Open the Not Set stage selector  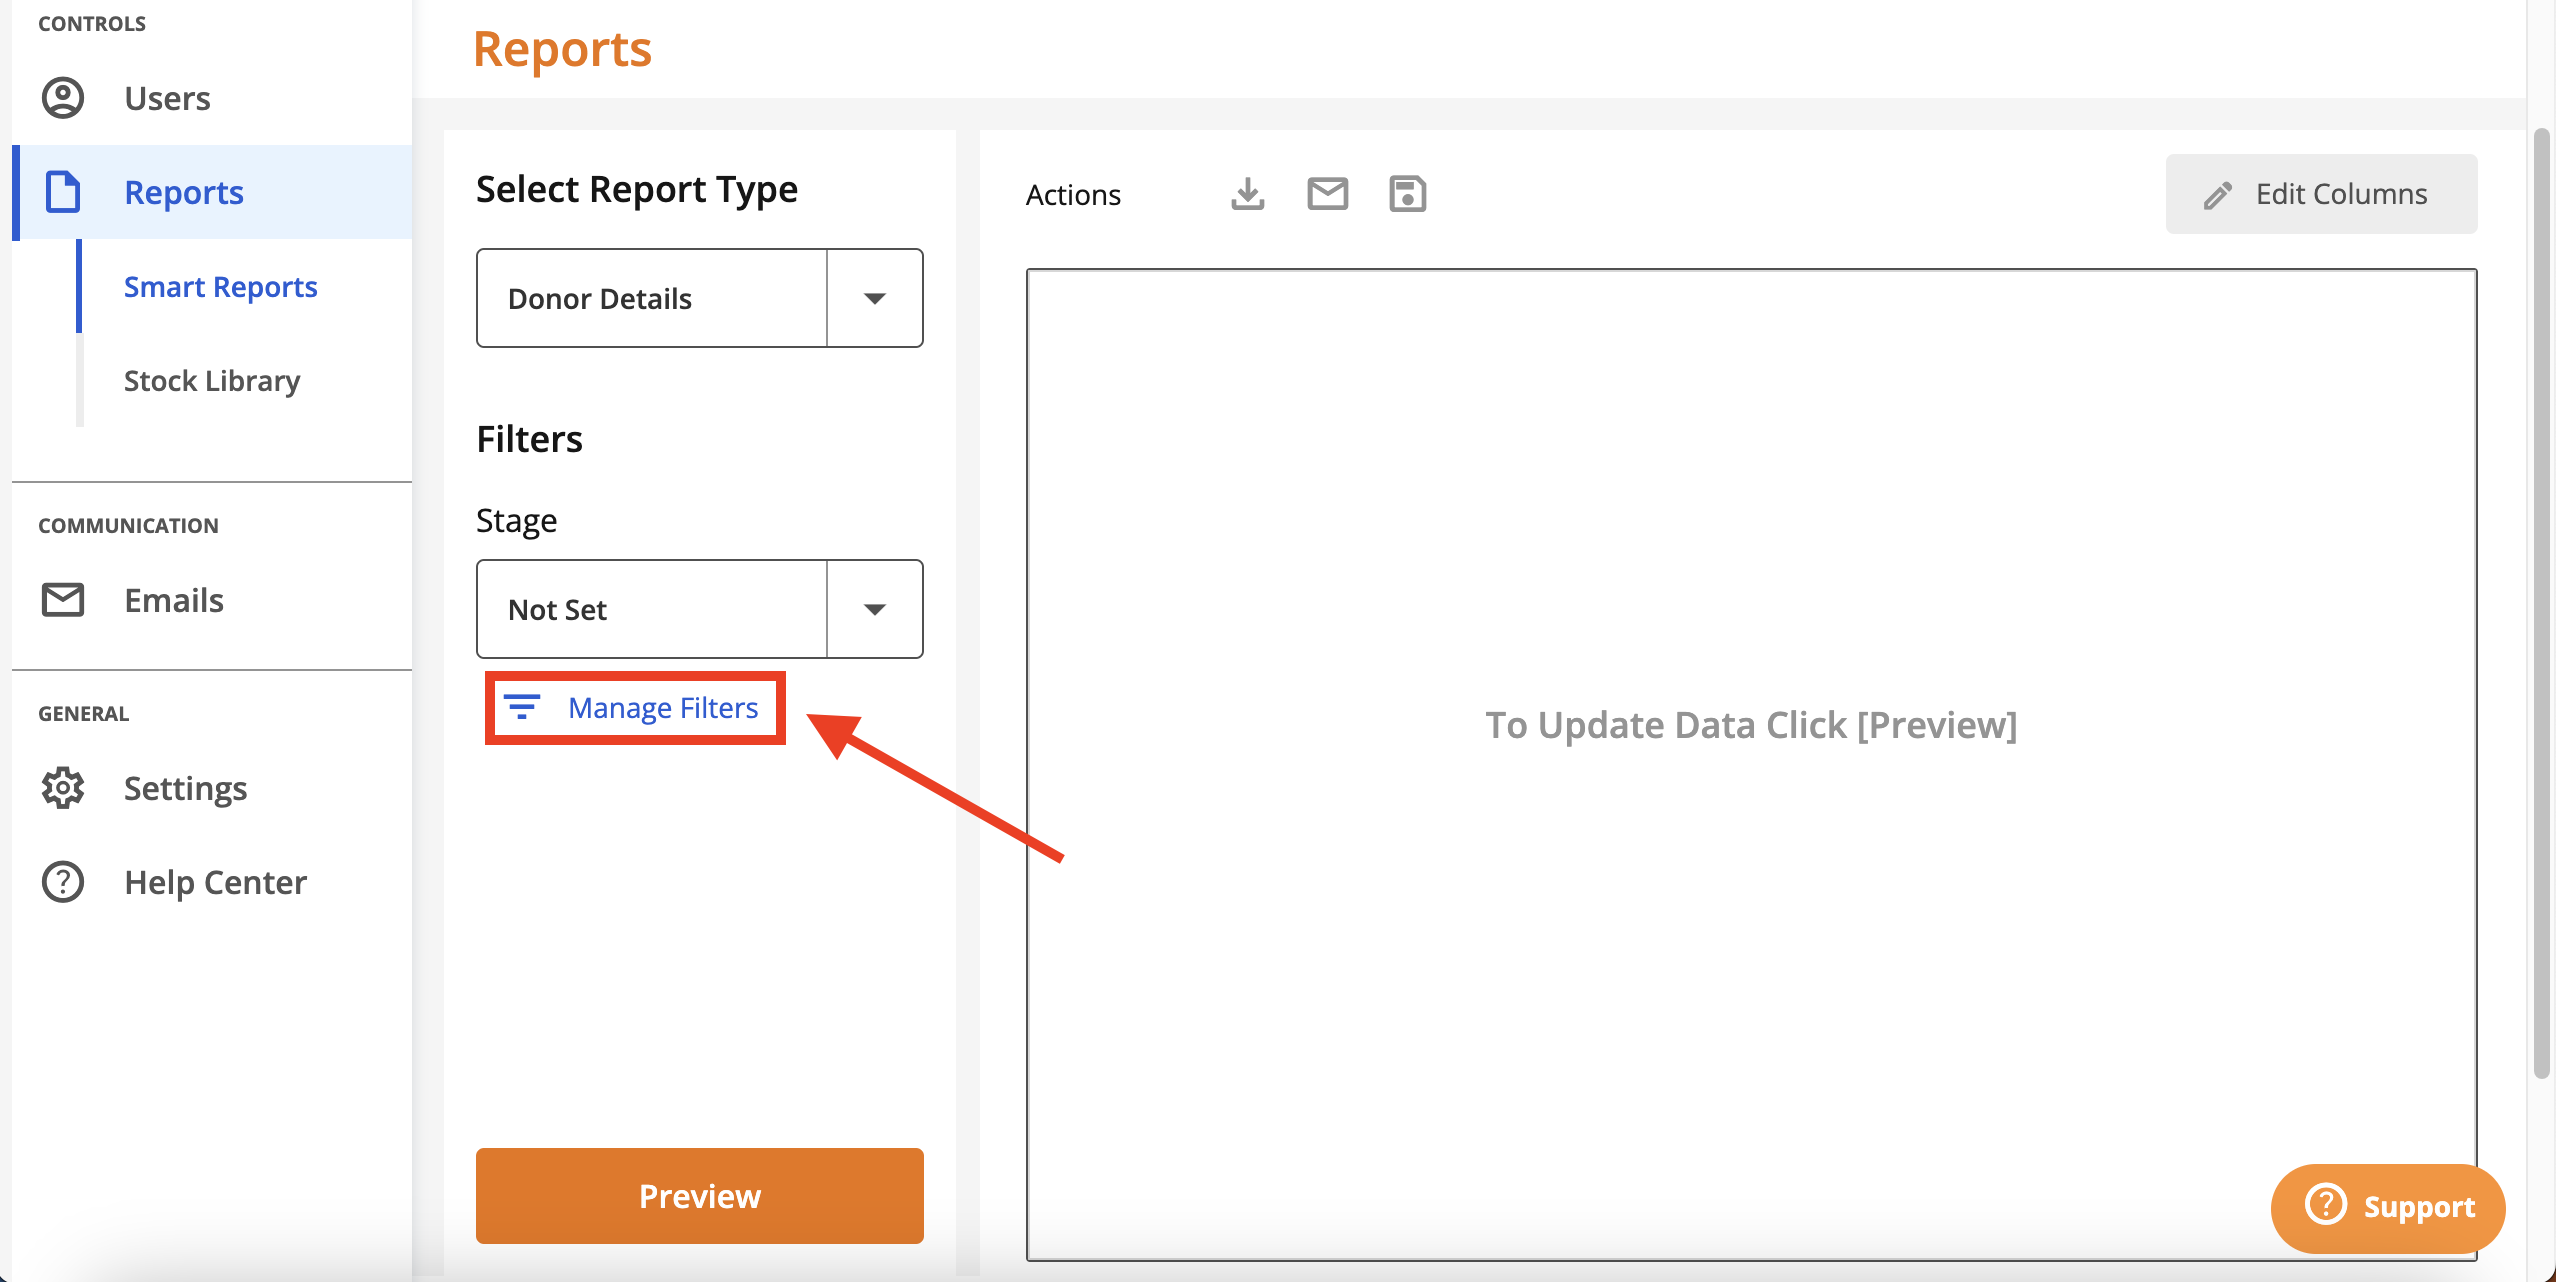tap(651, 608)
